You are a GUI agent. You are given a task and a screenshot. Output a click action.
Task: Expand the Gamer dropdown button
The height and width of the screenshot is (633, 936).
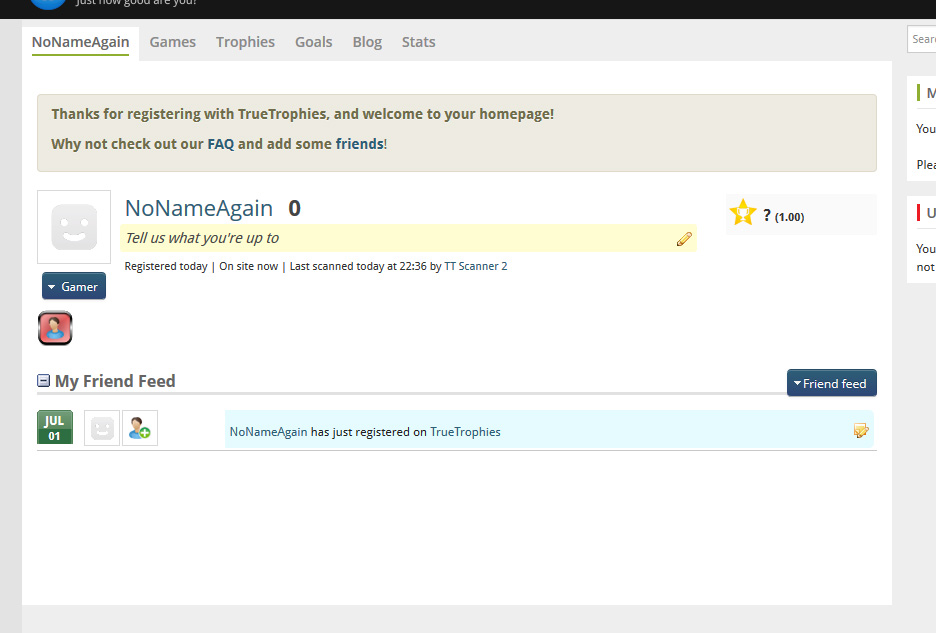point(74,286)
